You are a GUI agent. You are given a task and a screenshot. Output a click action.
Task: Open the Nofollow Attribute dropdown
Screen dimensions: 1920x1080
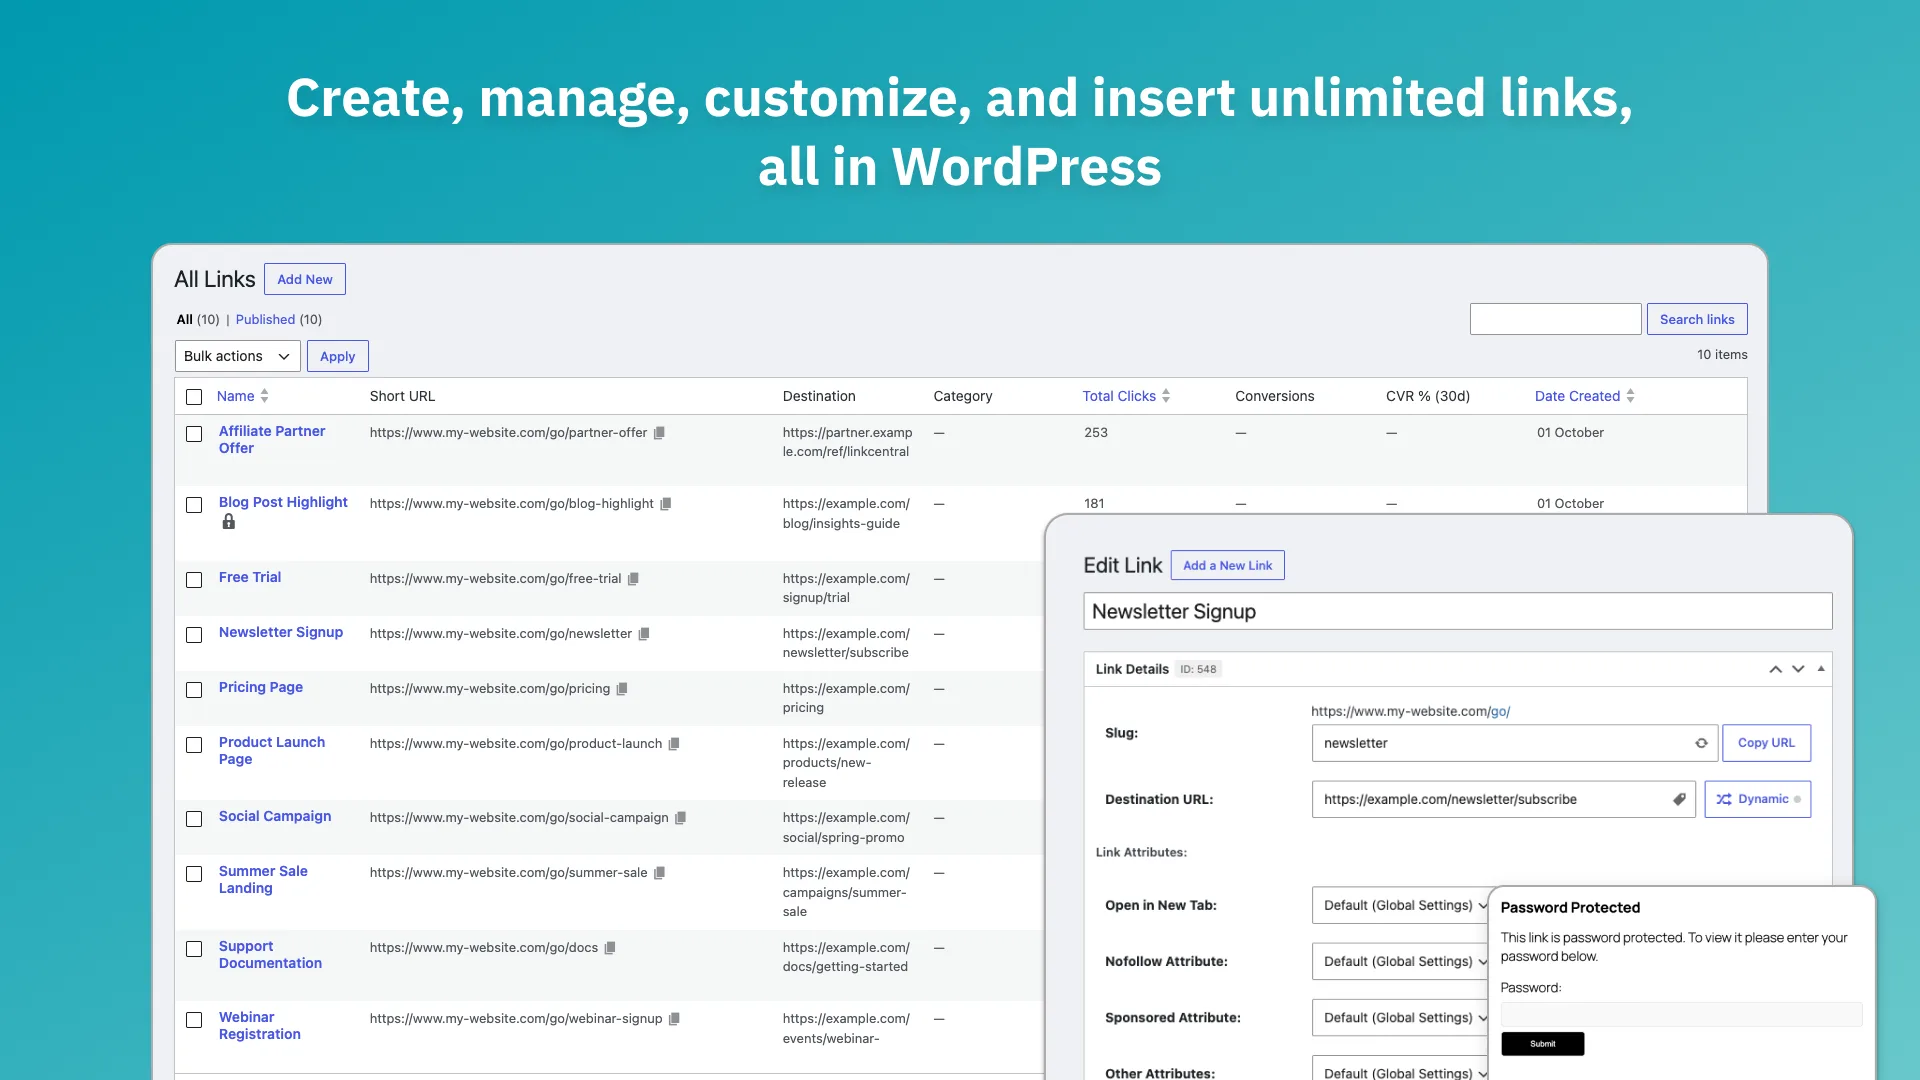click(1401, 961)
